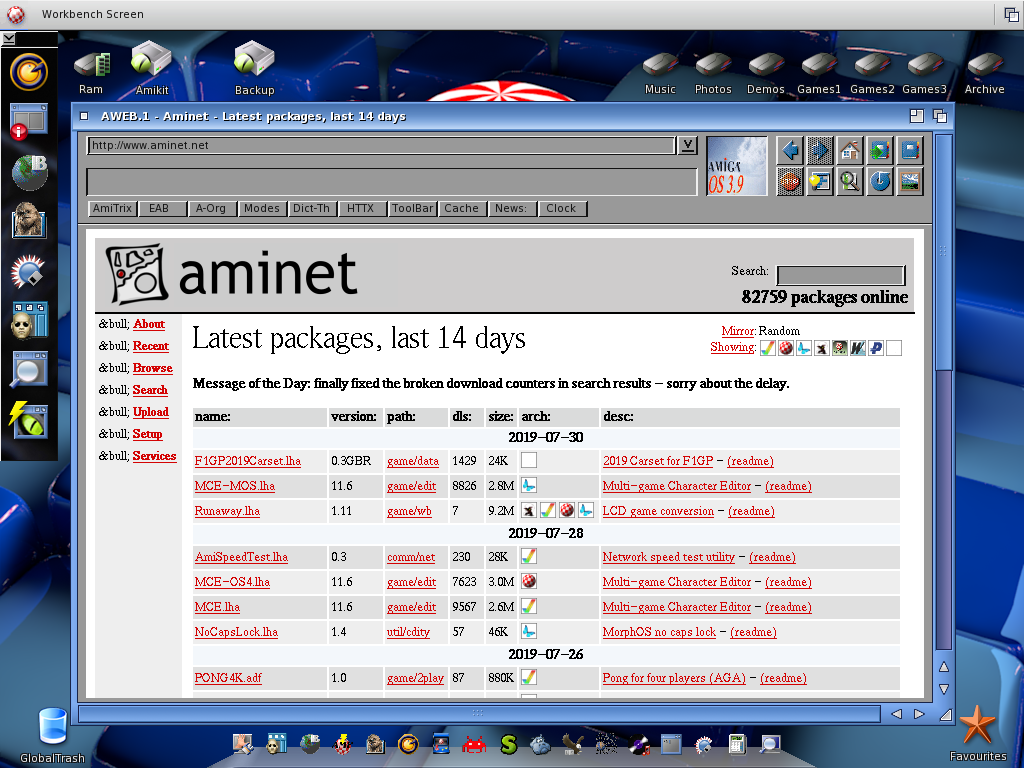Add page to hotlist notebook icon
The image size is (1024, 768).
pos(880,151)
